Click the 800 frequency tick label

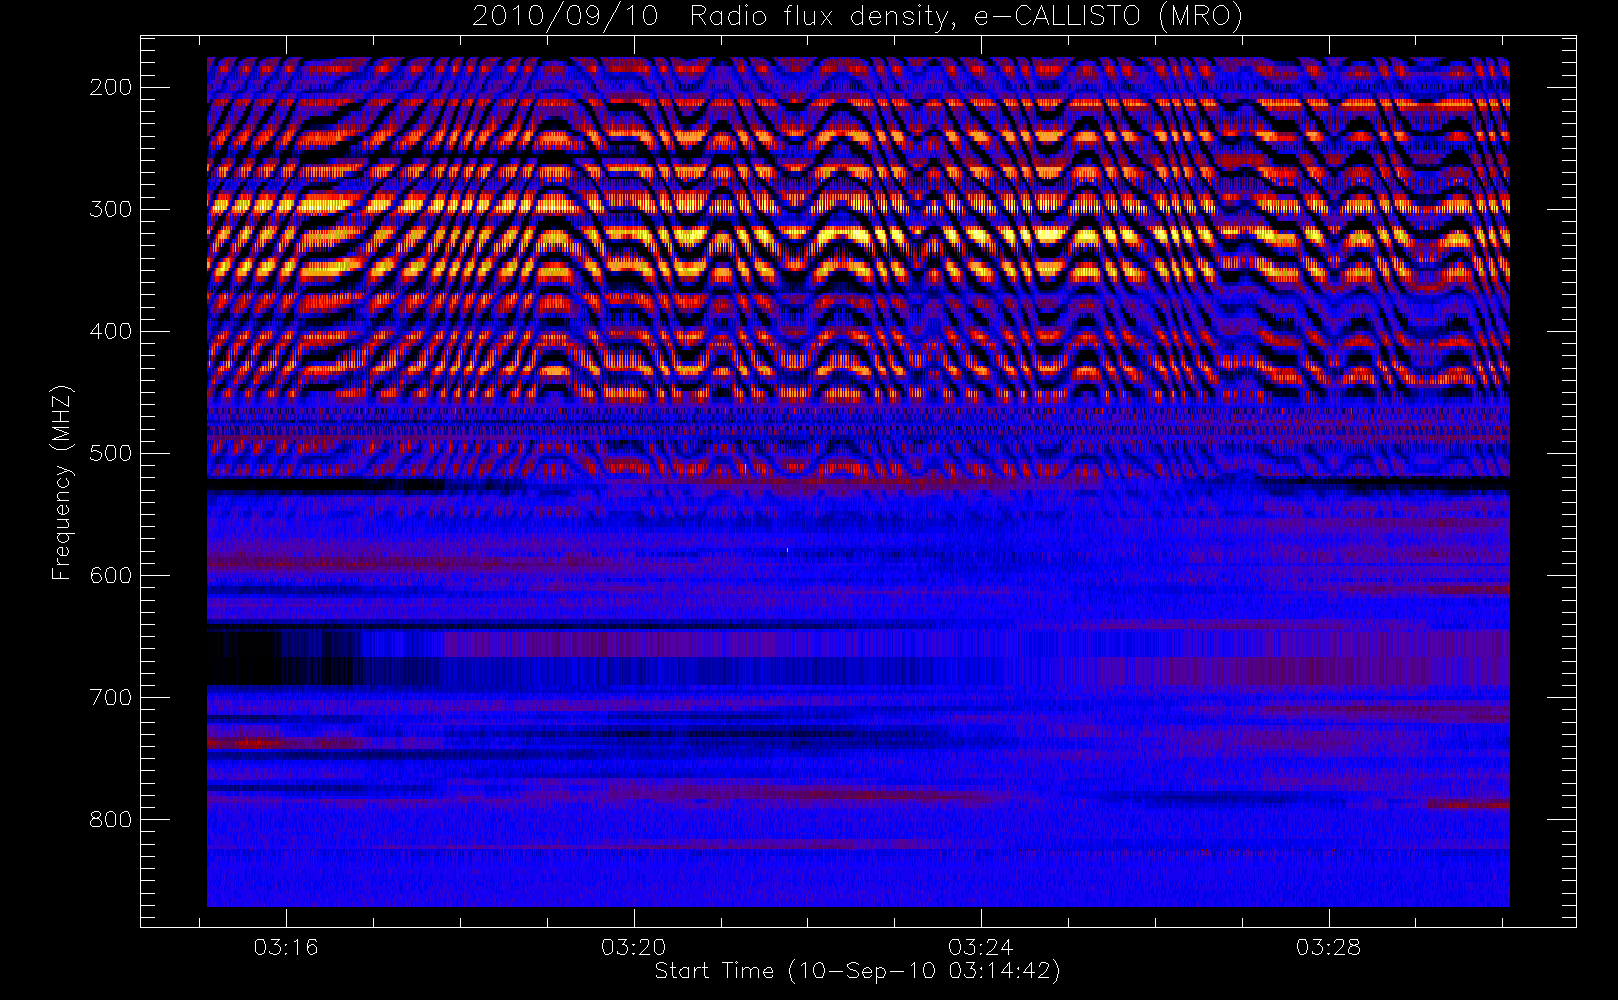(x=110, y=819)
